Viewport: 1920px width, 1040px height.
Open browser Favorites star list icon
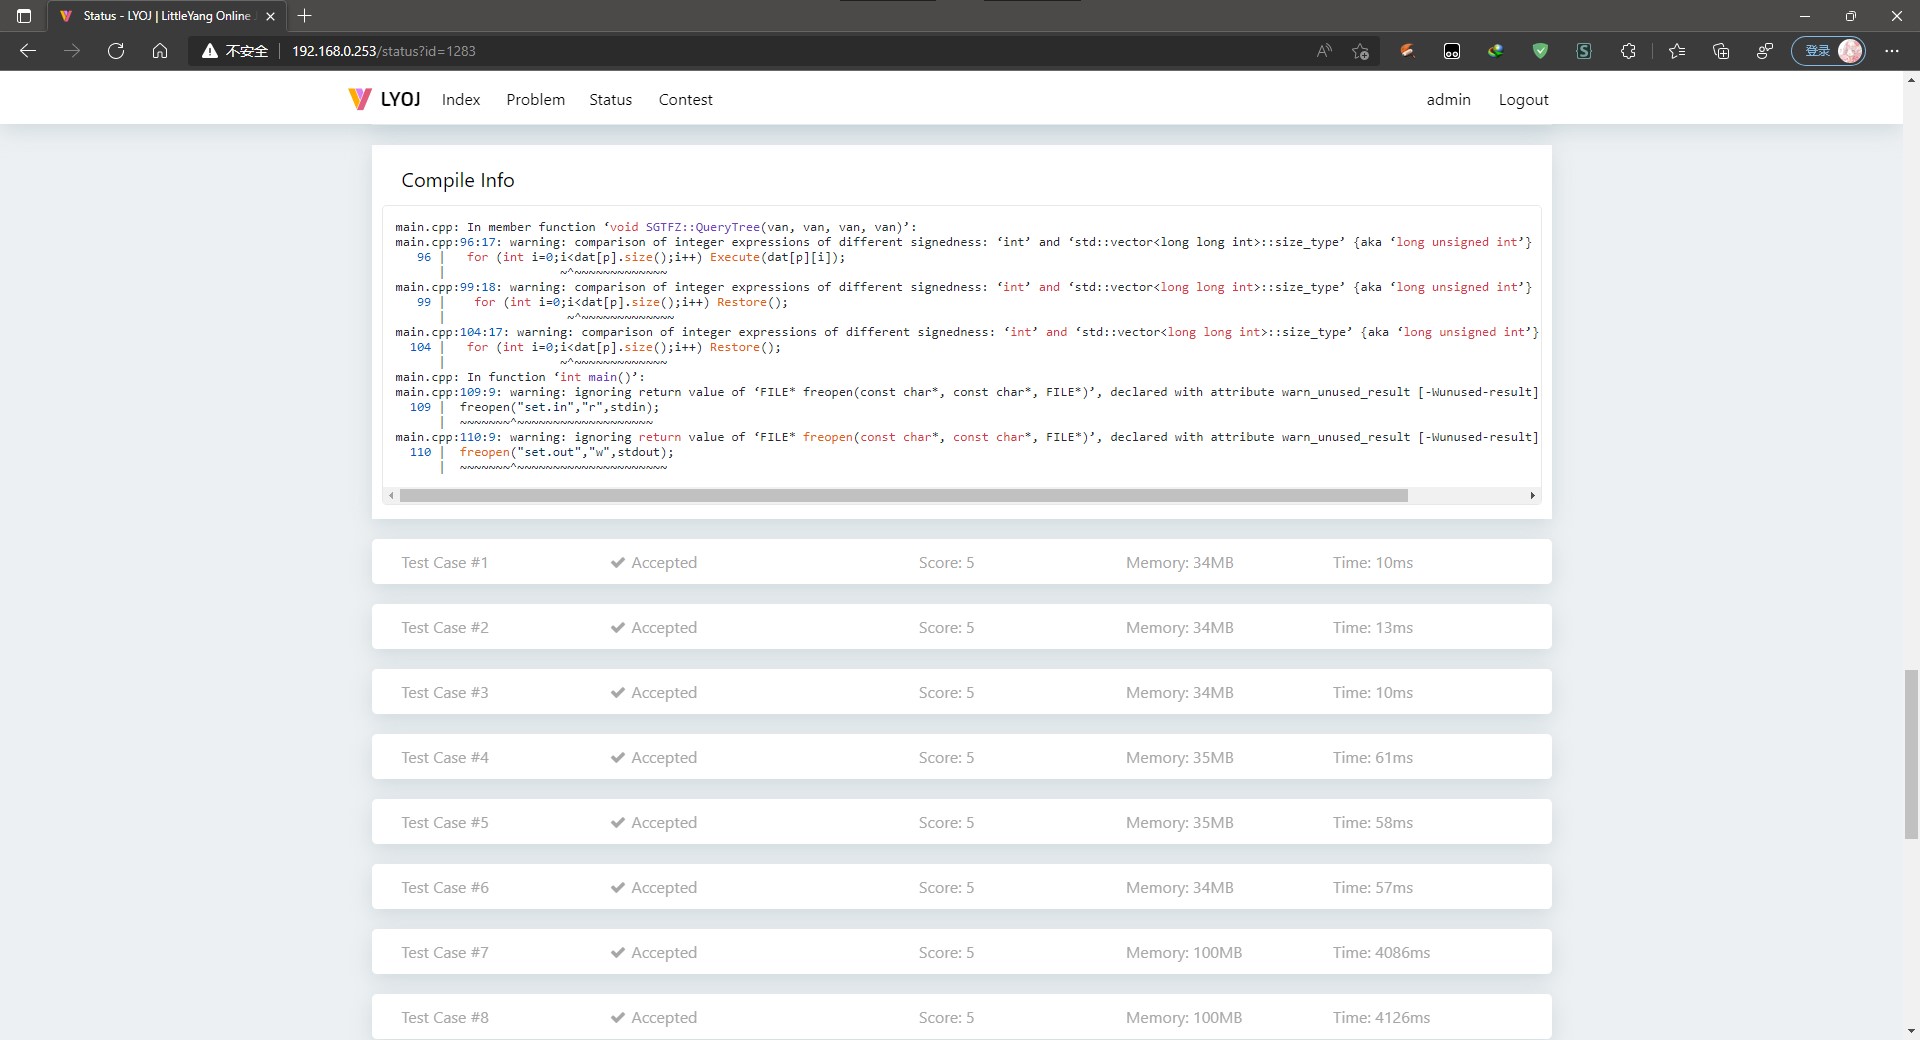click(x=1676, y=51)
